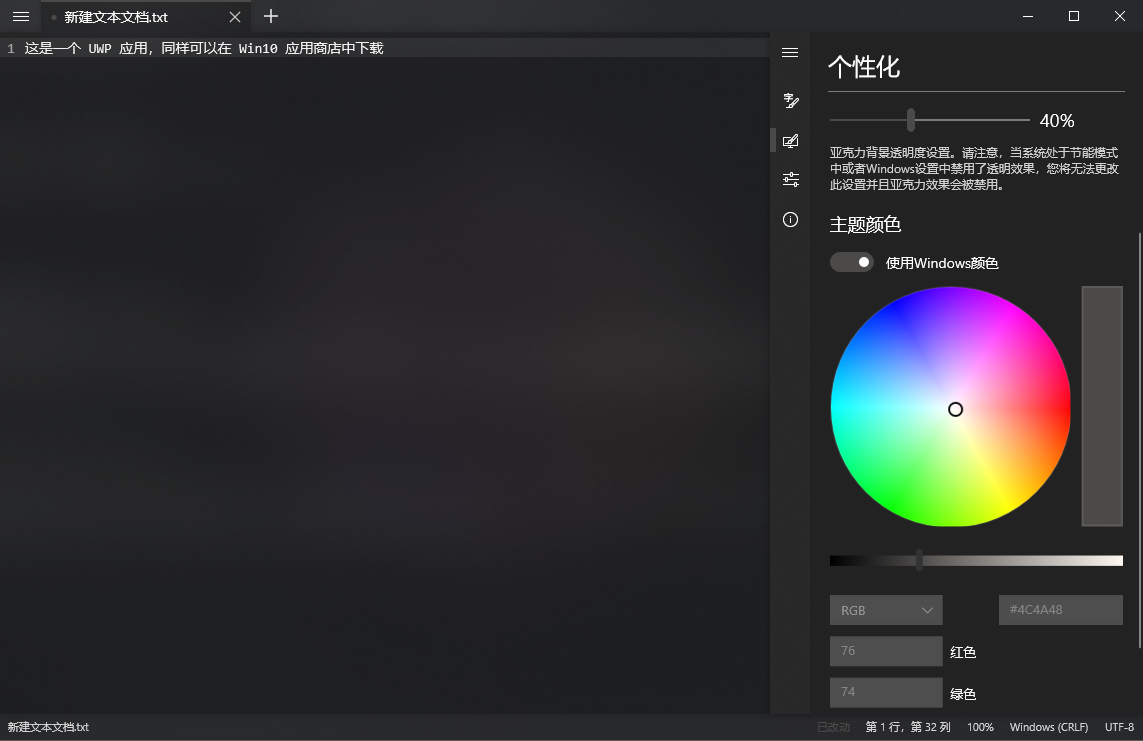The height and width of the screenshot is (741, 1143).
Task: Open the About info icon
Action: point(790,219)
